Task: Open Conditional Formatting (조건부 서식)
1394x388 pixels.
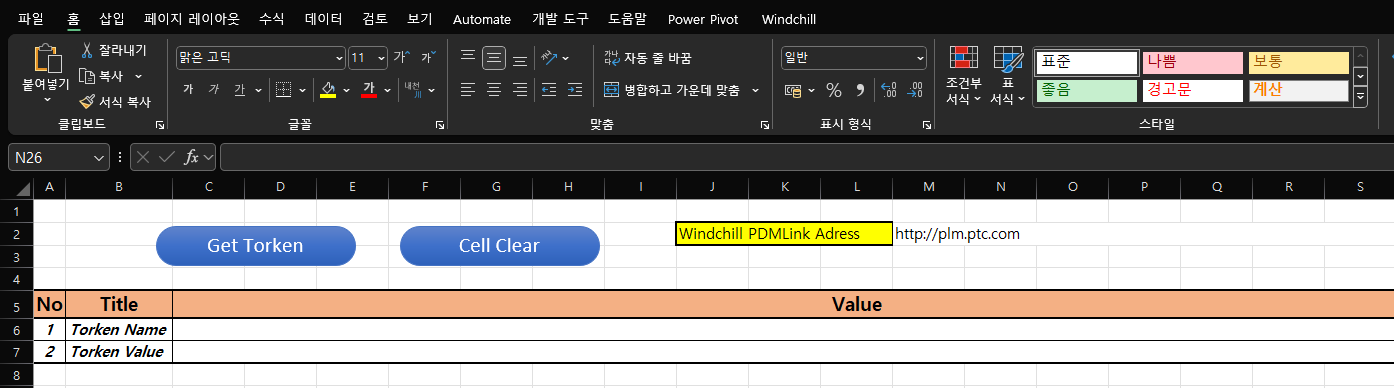Action: point(964,76)
